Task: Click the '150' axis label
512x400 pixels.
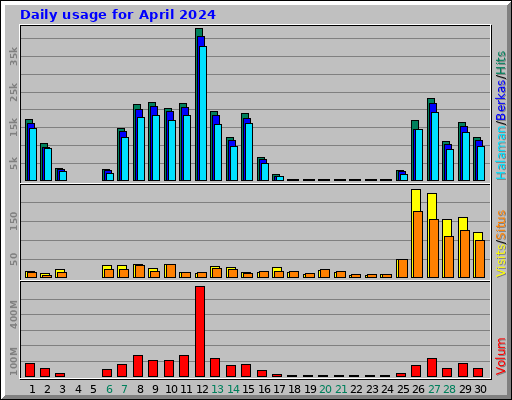Action: [13, 221]
